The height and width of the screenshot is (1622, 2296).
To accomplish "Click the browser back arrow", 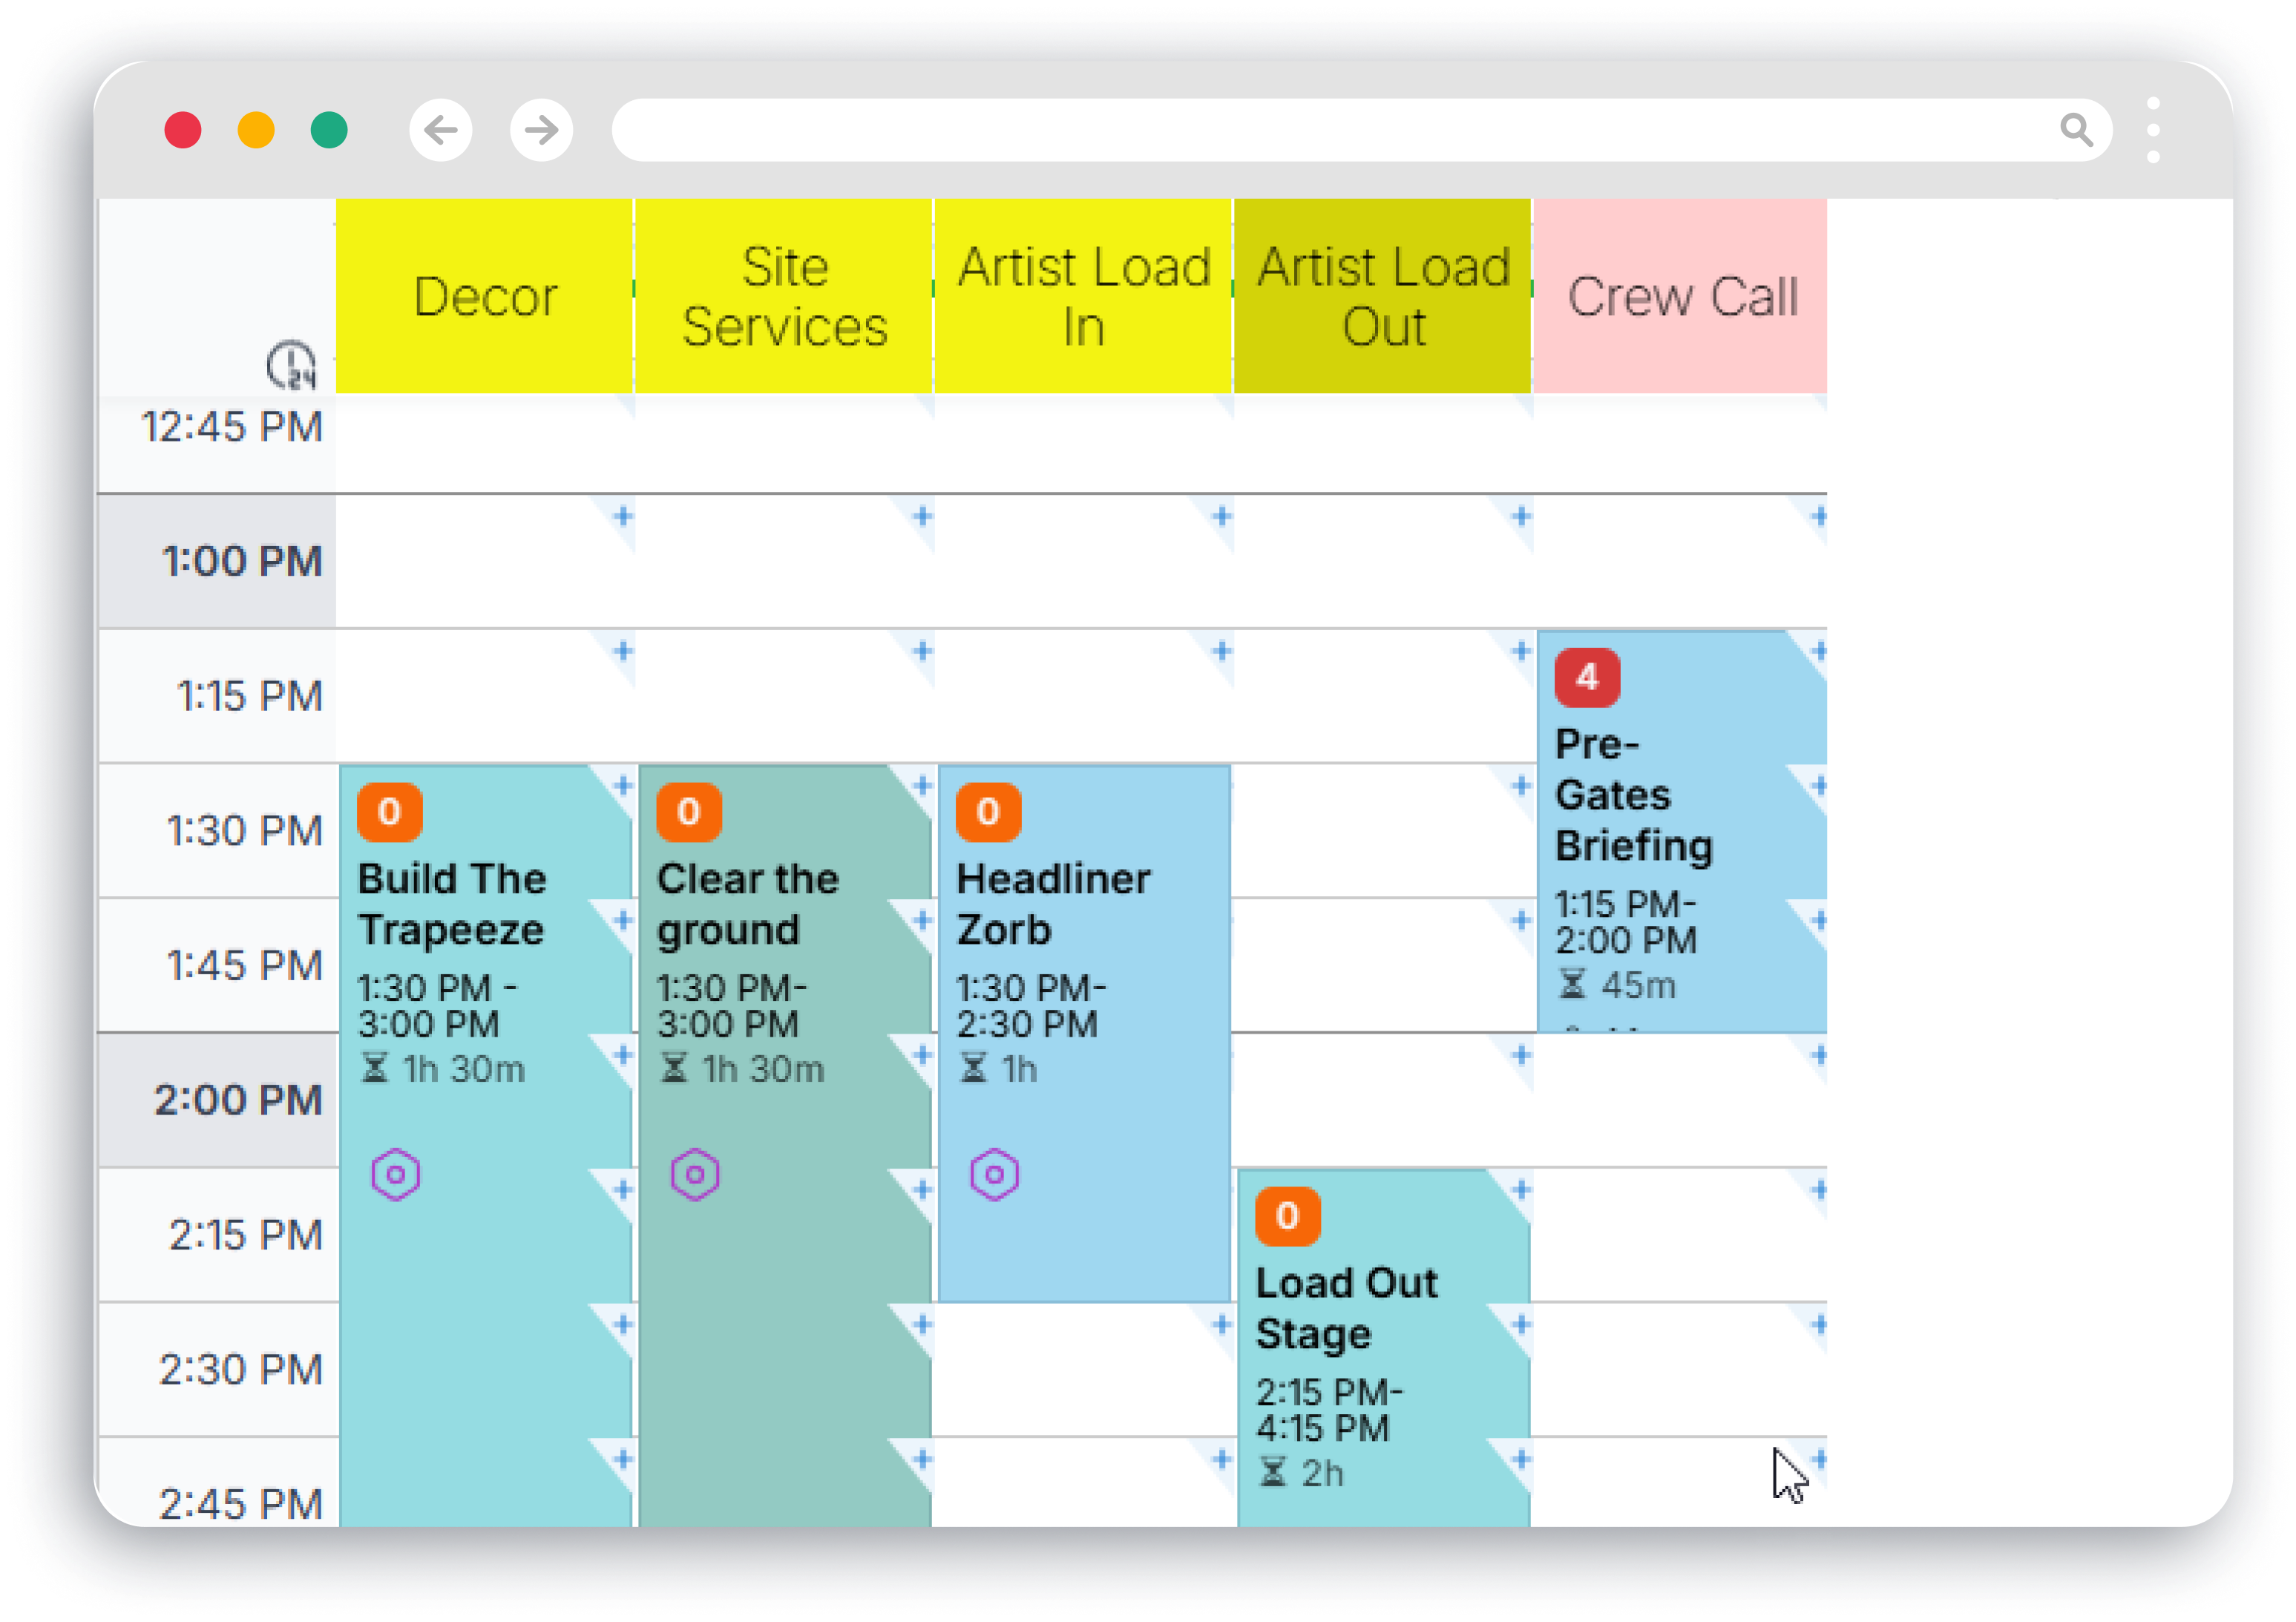I will pos(438,131).
